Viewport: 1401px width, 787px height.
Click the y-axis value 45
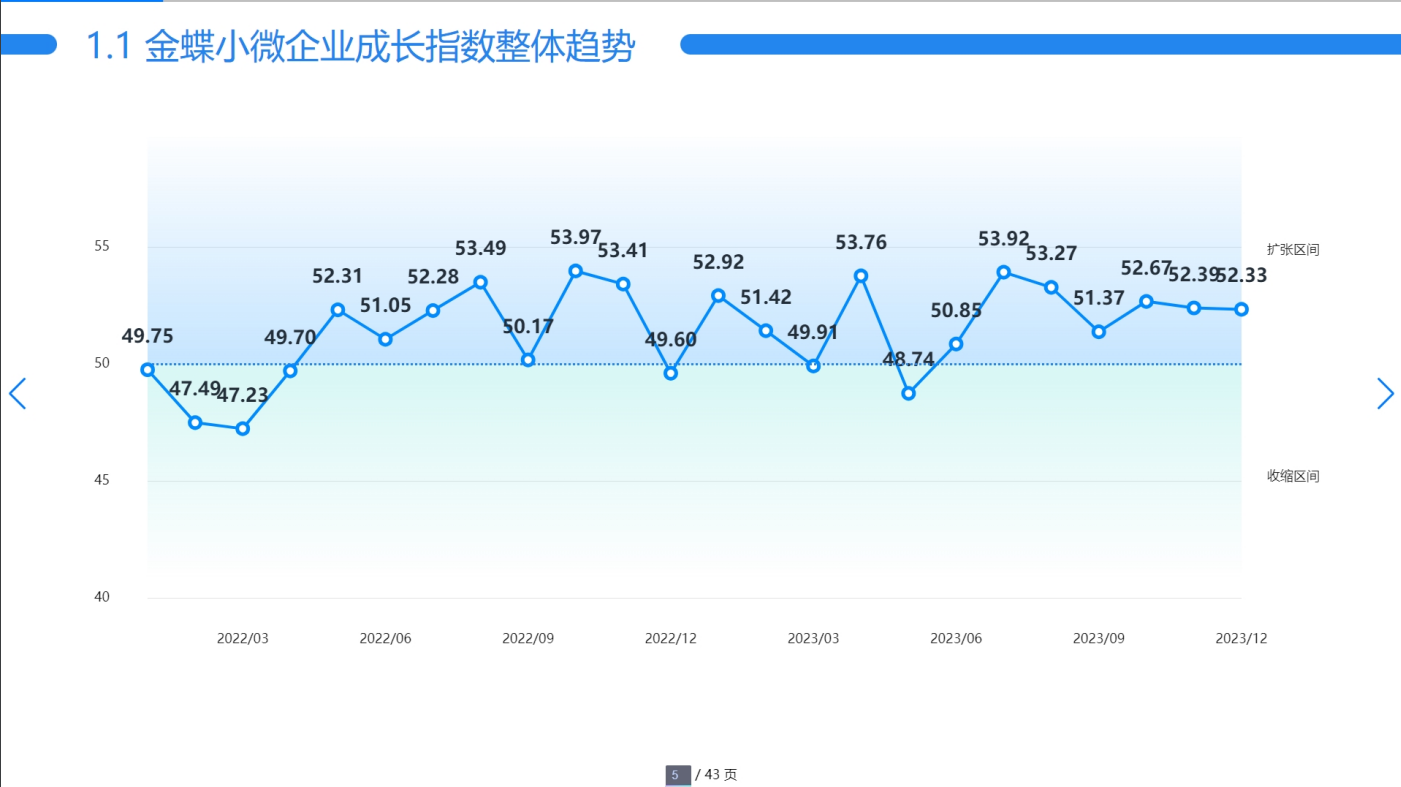pyautogui.click(x=102, y=480)
